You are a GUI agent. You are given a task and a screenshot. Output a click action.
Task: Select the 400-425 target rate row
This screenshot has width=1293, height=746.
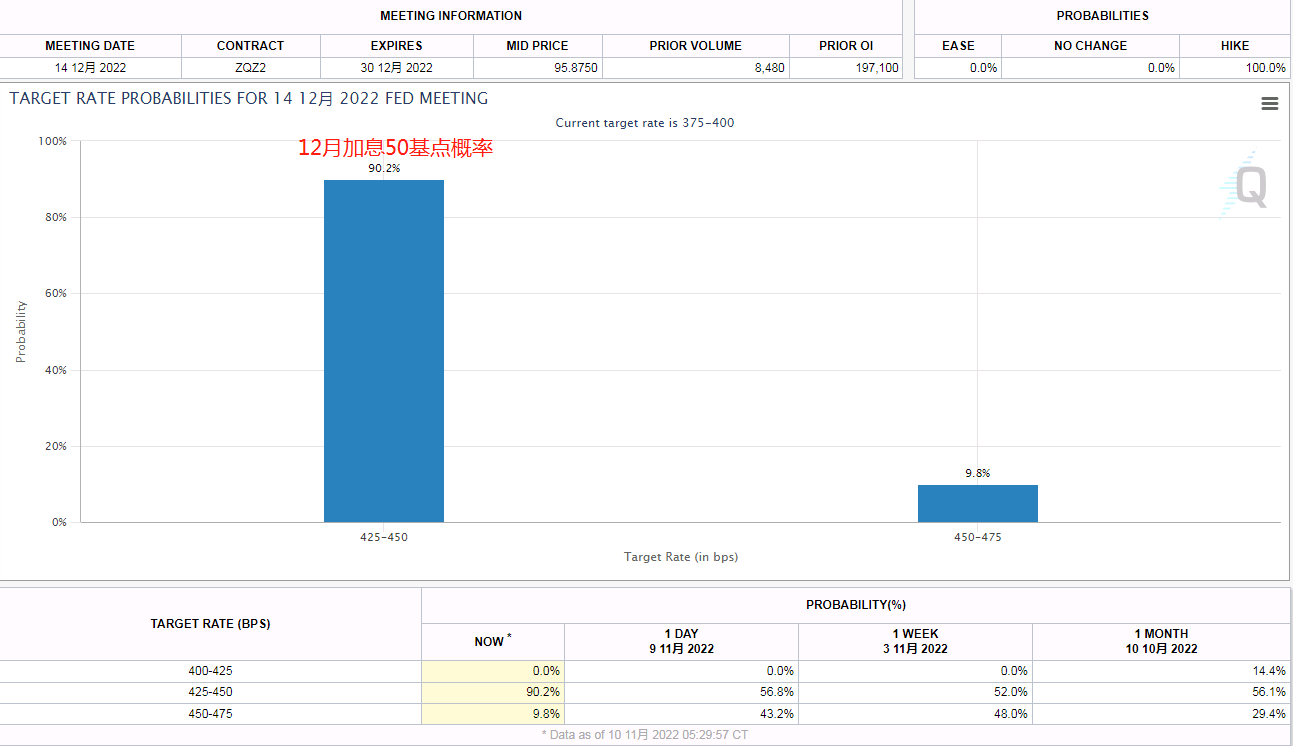tap(210, 671)
